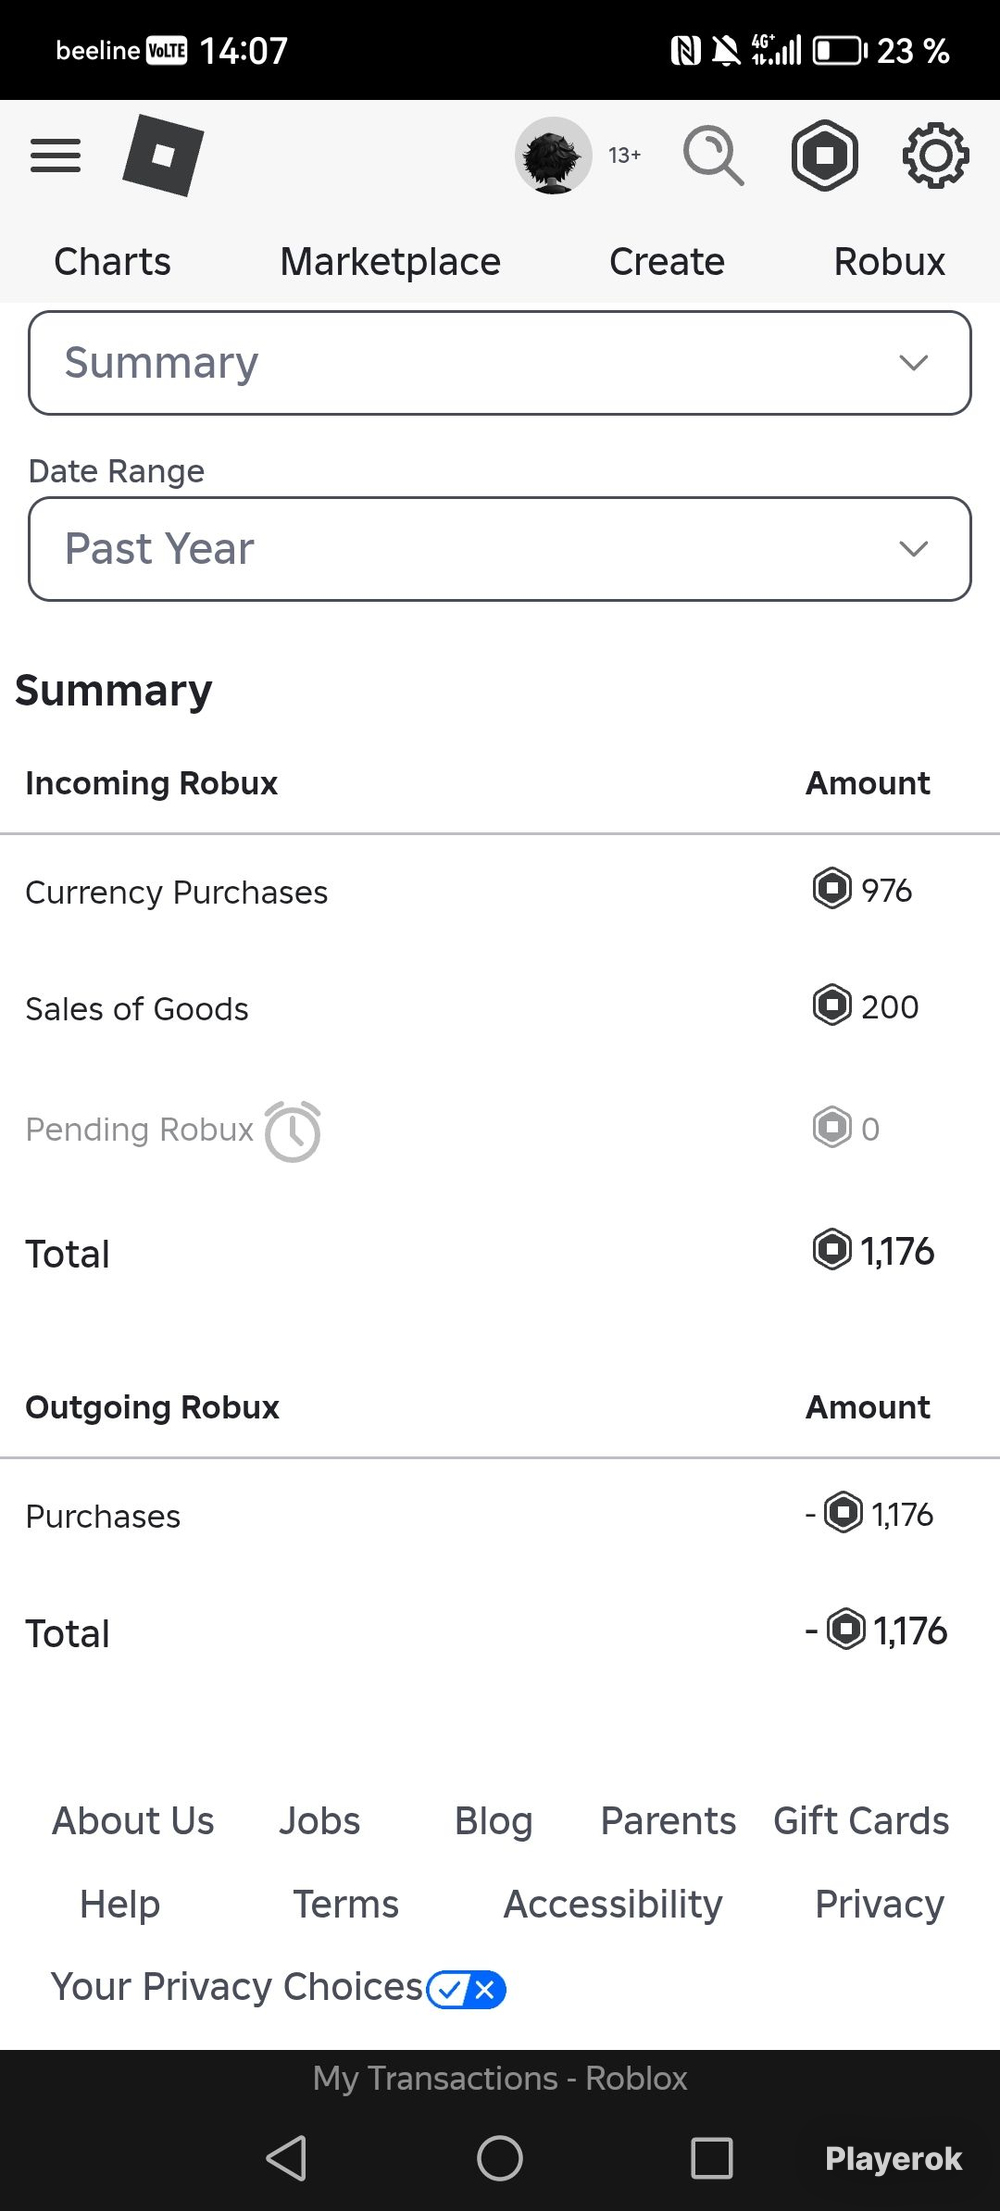Open the Accessibility footer link
This screenshot has width=1000, height=2211.
click(613, 1904)
